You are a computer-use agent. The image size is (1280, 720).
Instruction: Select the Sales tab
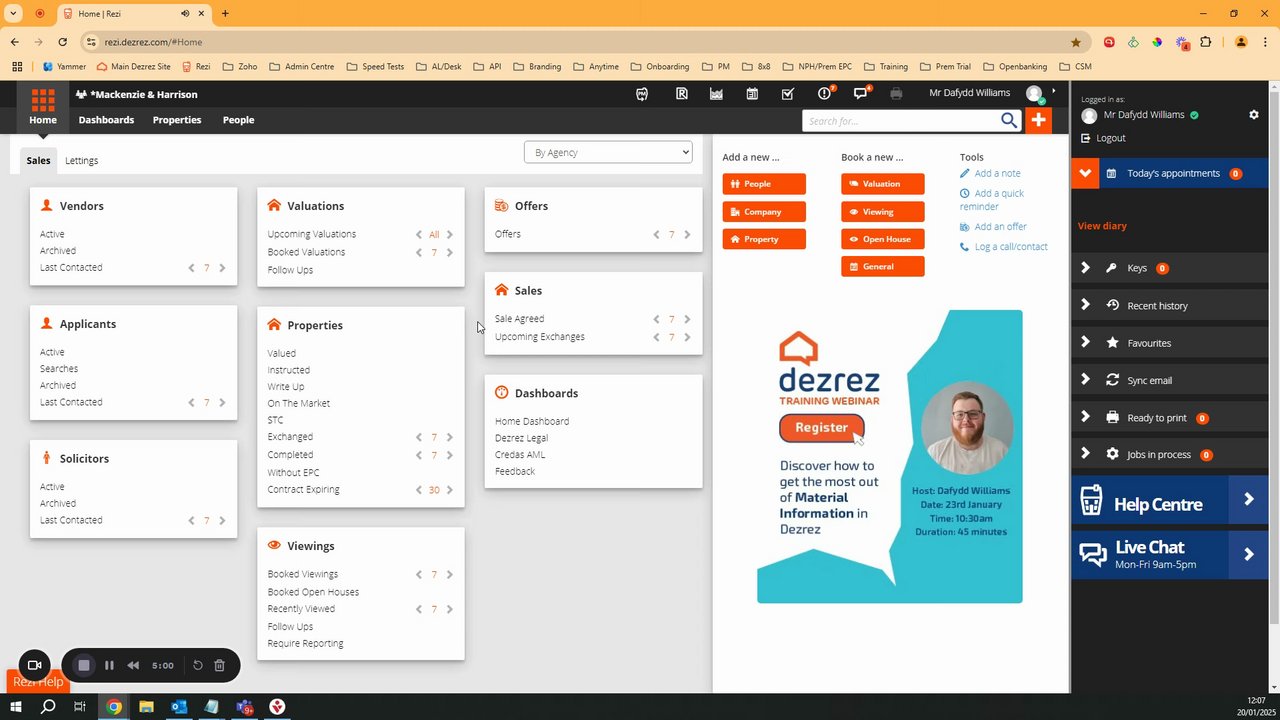click(38, 160)
